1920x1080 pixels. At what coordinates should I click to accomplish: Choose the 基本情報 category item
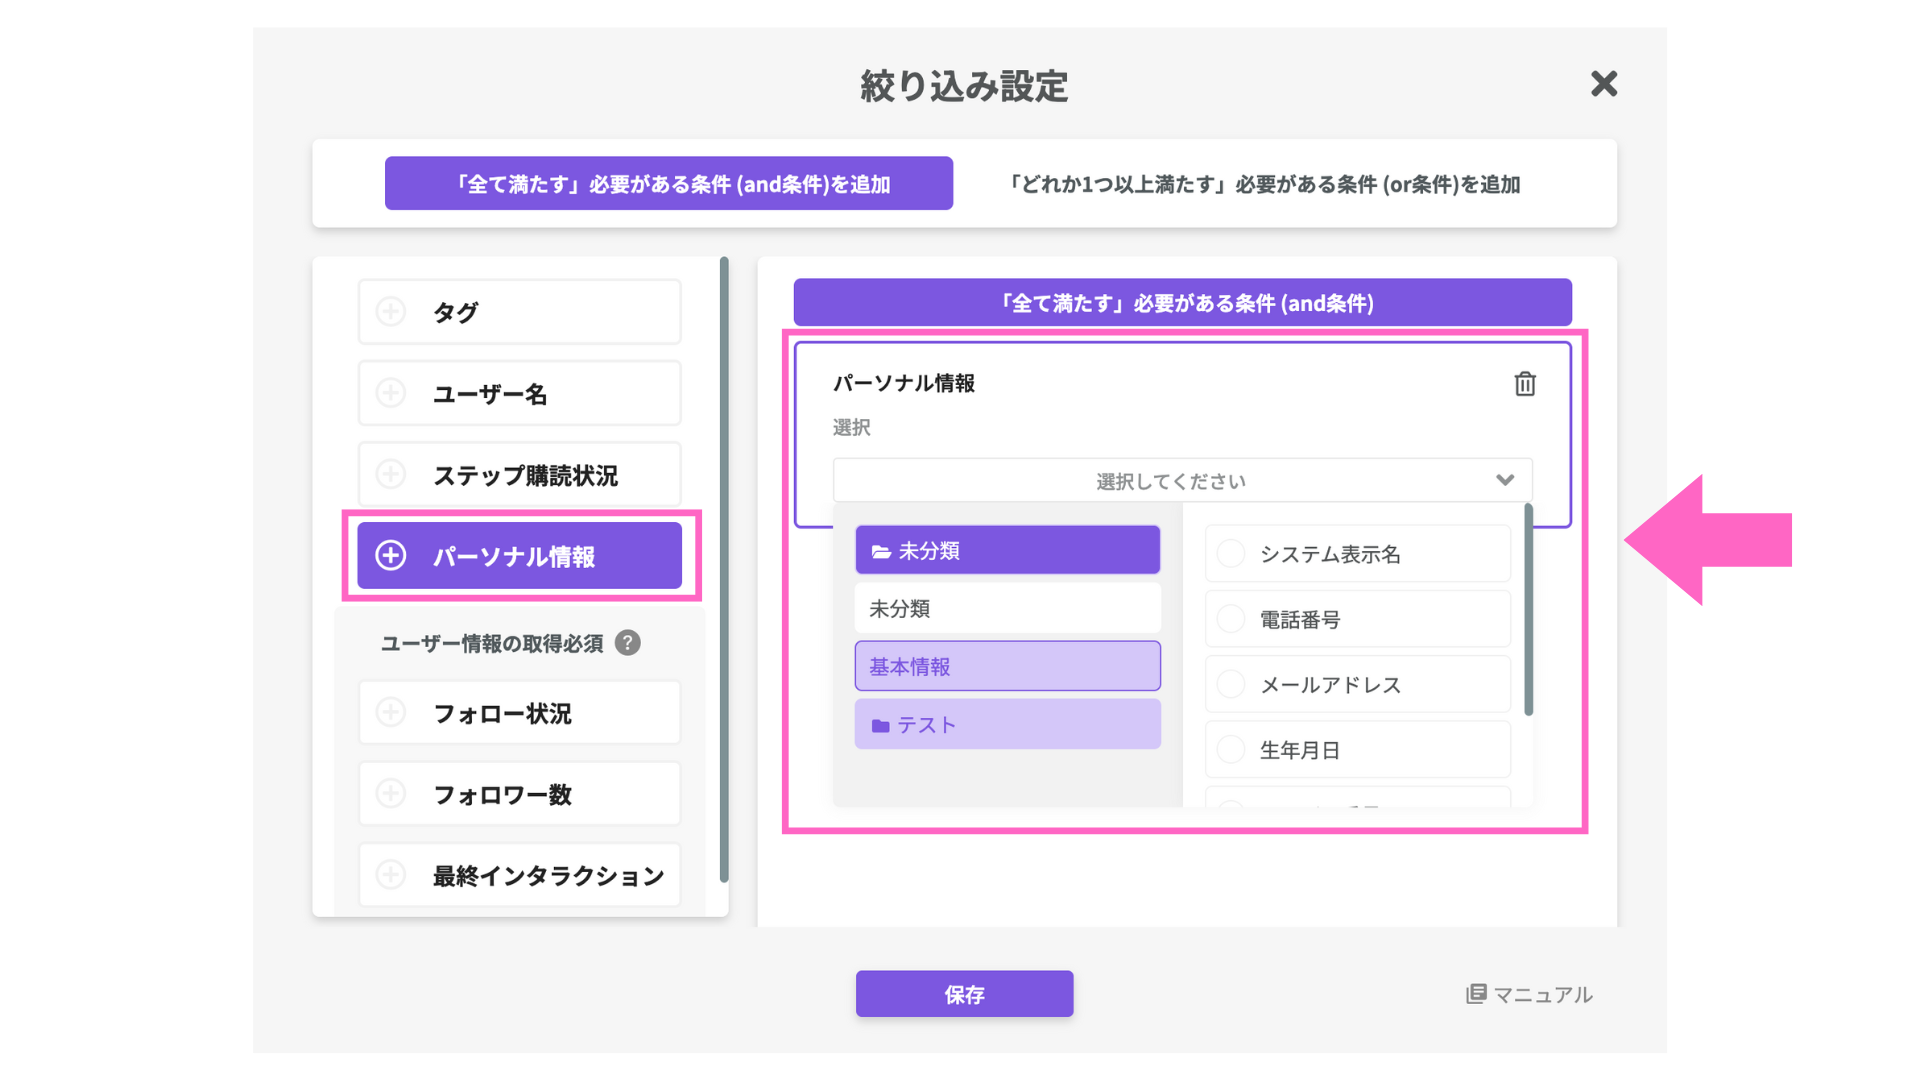coord(1007,667)
